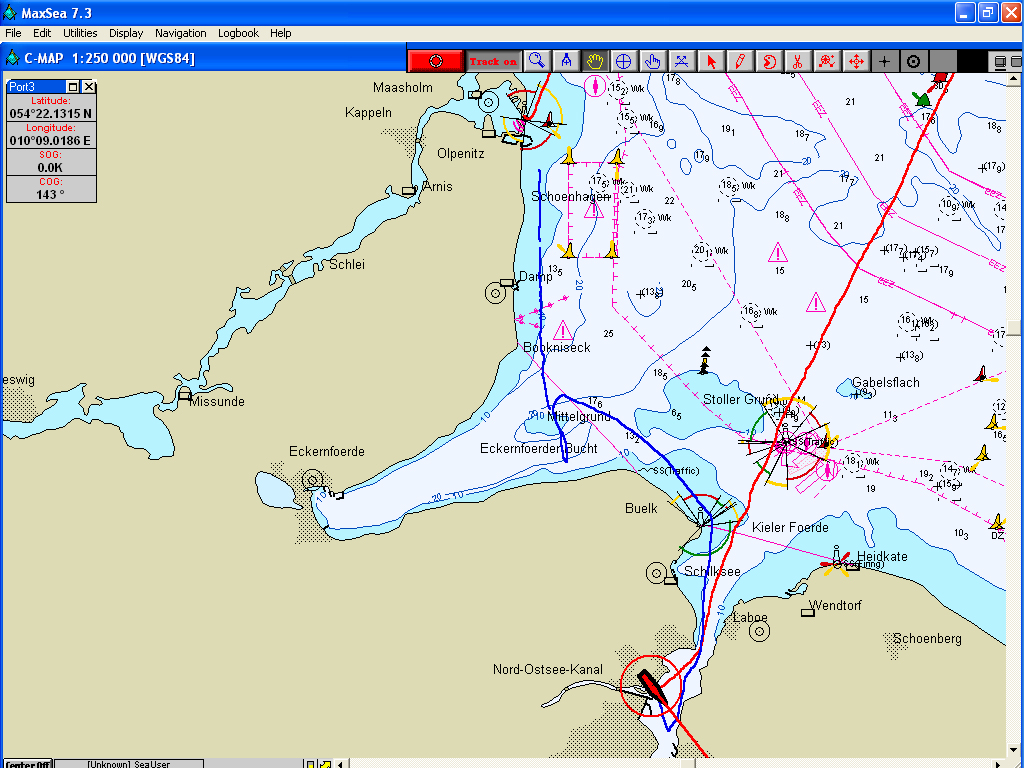
Task: Click the red ship marker near Nord-Ostsee-Kanal
Action: point(651,686)
